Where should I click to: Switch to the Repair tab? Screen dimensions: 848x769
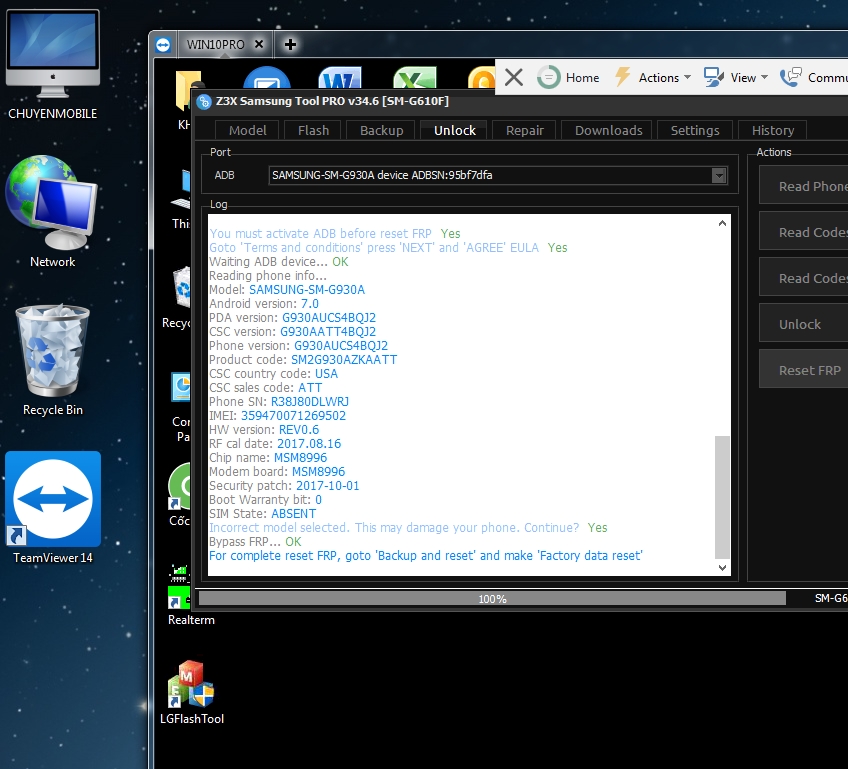pos(524,130)
